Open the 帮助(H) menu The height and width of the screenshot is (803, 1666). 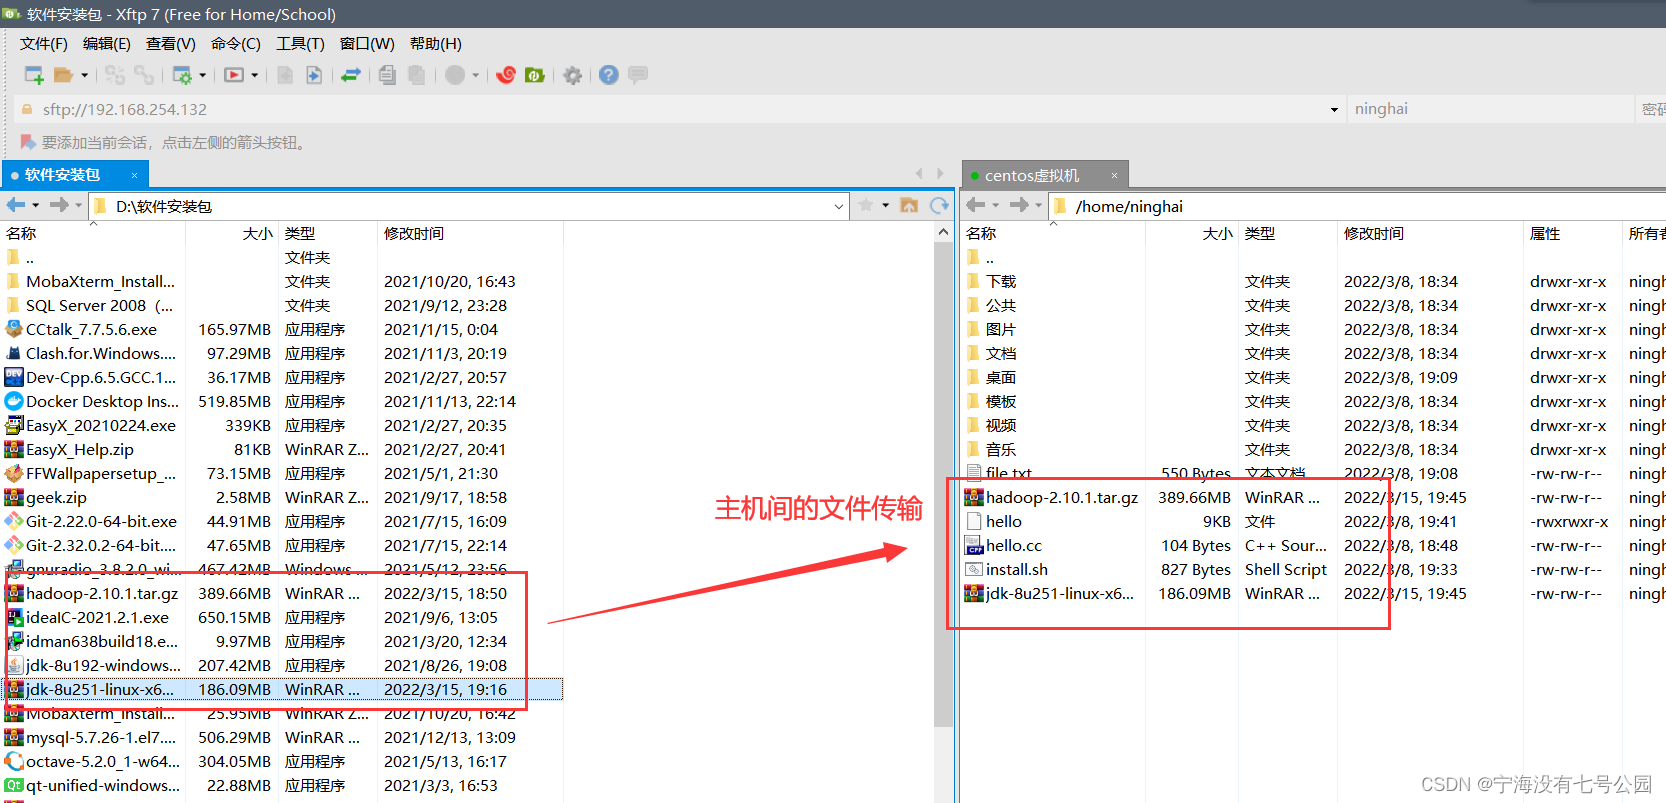436,43
